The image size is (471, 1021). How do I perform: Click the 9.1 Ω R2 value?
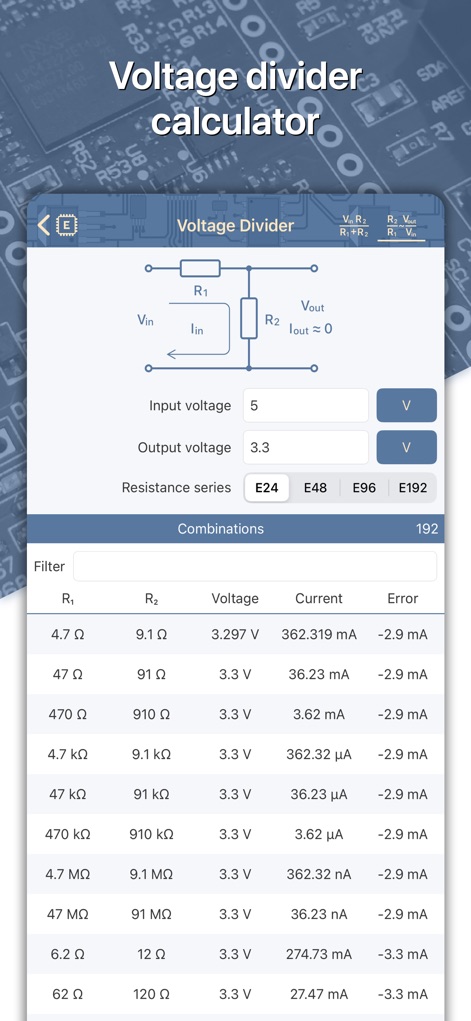(151, 634)
